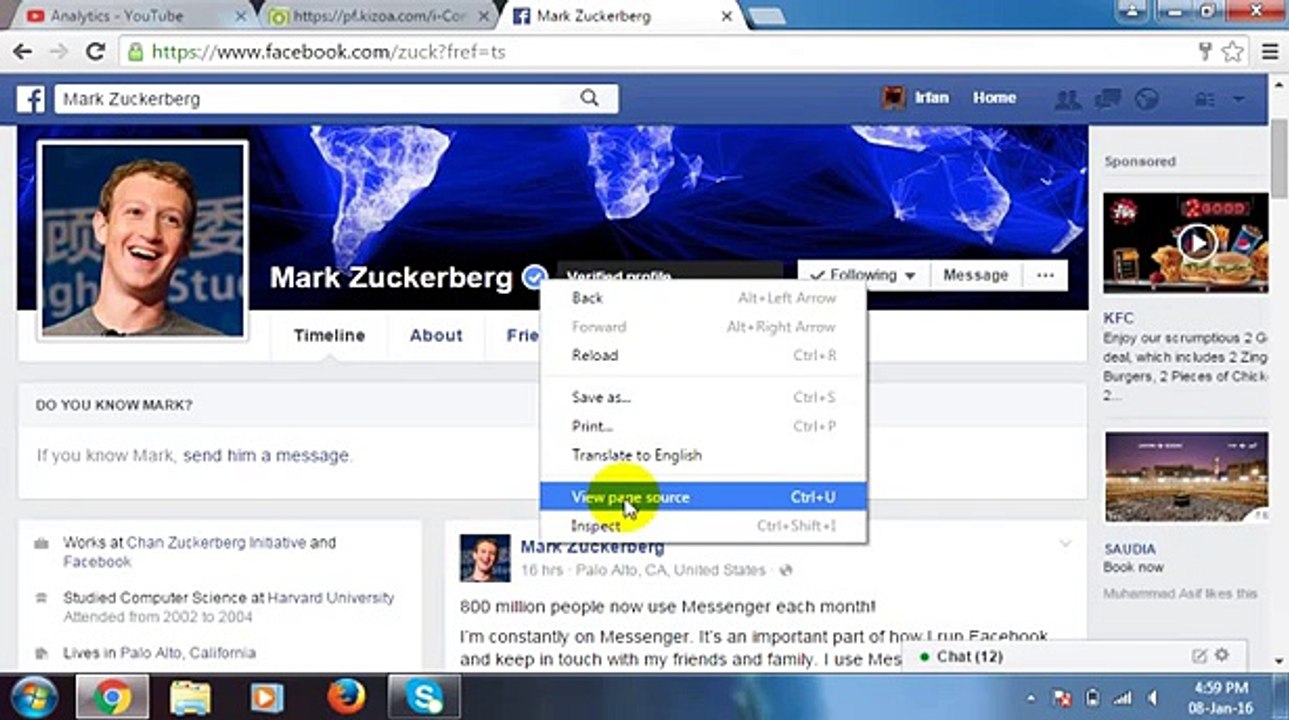Open the KFC sponsored link title
This screenshot has height=720, width=1289.
pos(1118,318)
